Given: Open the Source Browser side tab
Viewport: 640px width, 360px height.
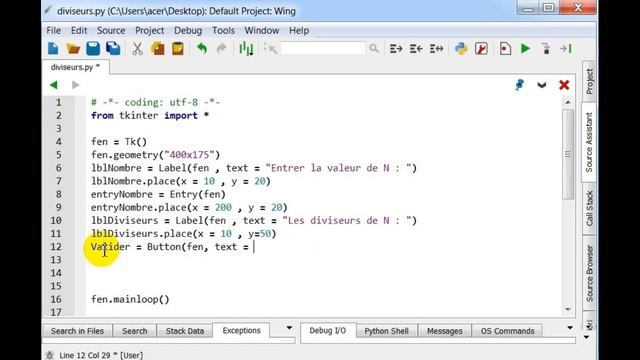Looking at the screenshot, I should [589, 273].
